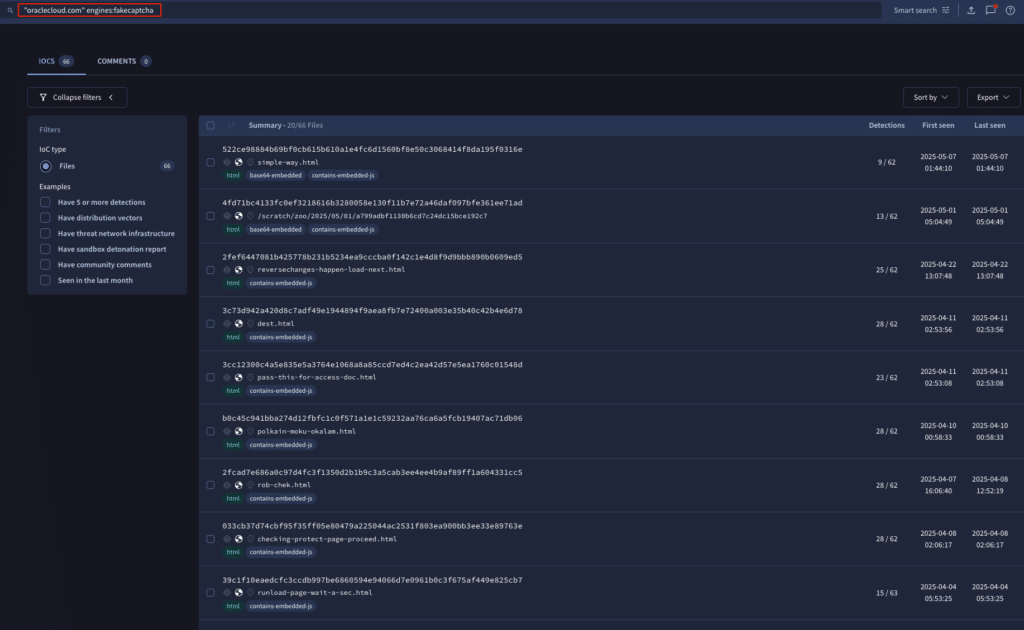1024x630 pixels.
Task: Click the help question mark icon
Action: [1010, 9]
